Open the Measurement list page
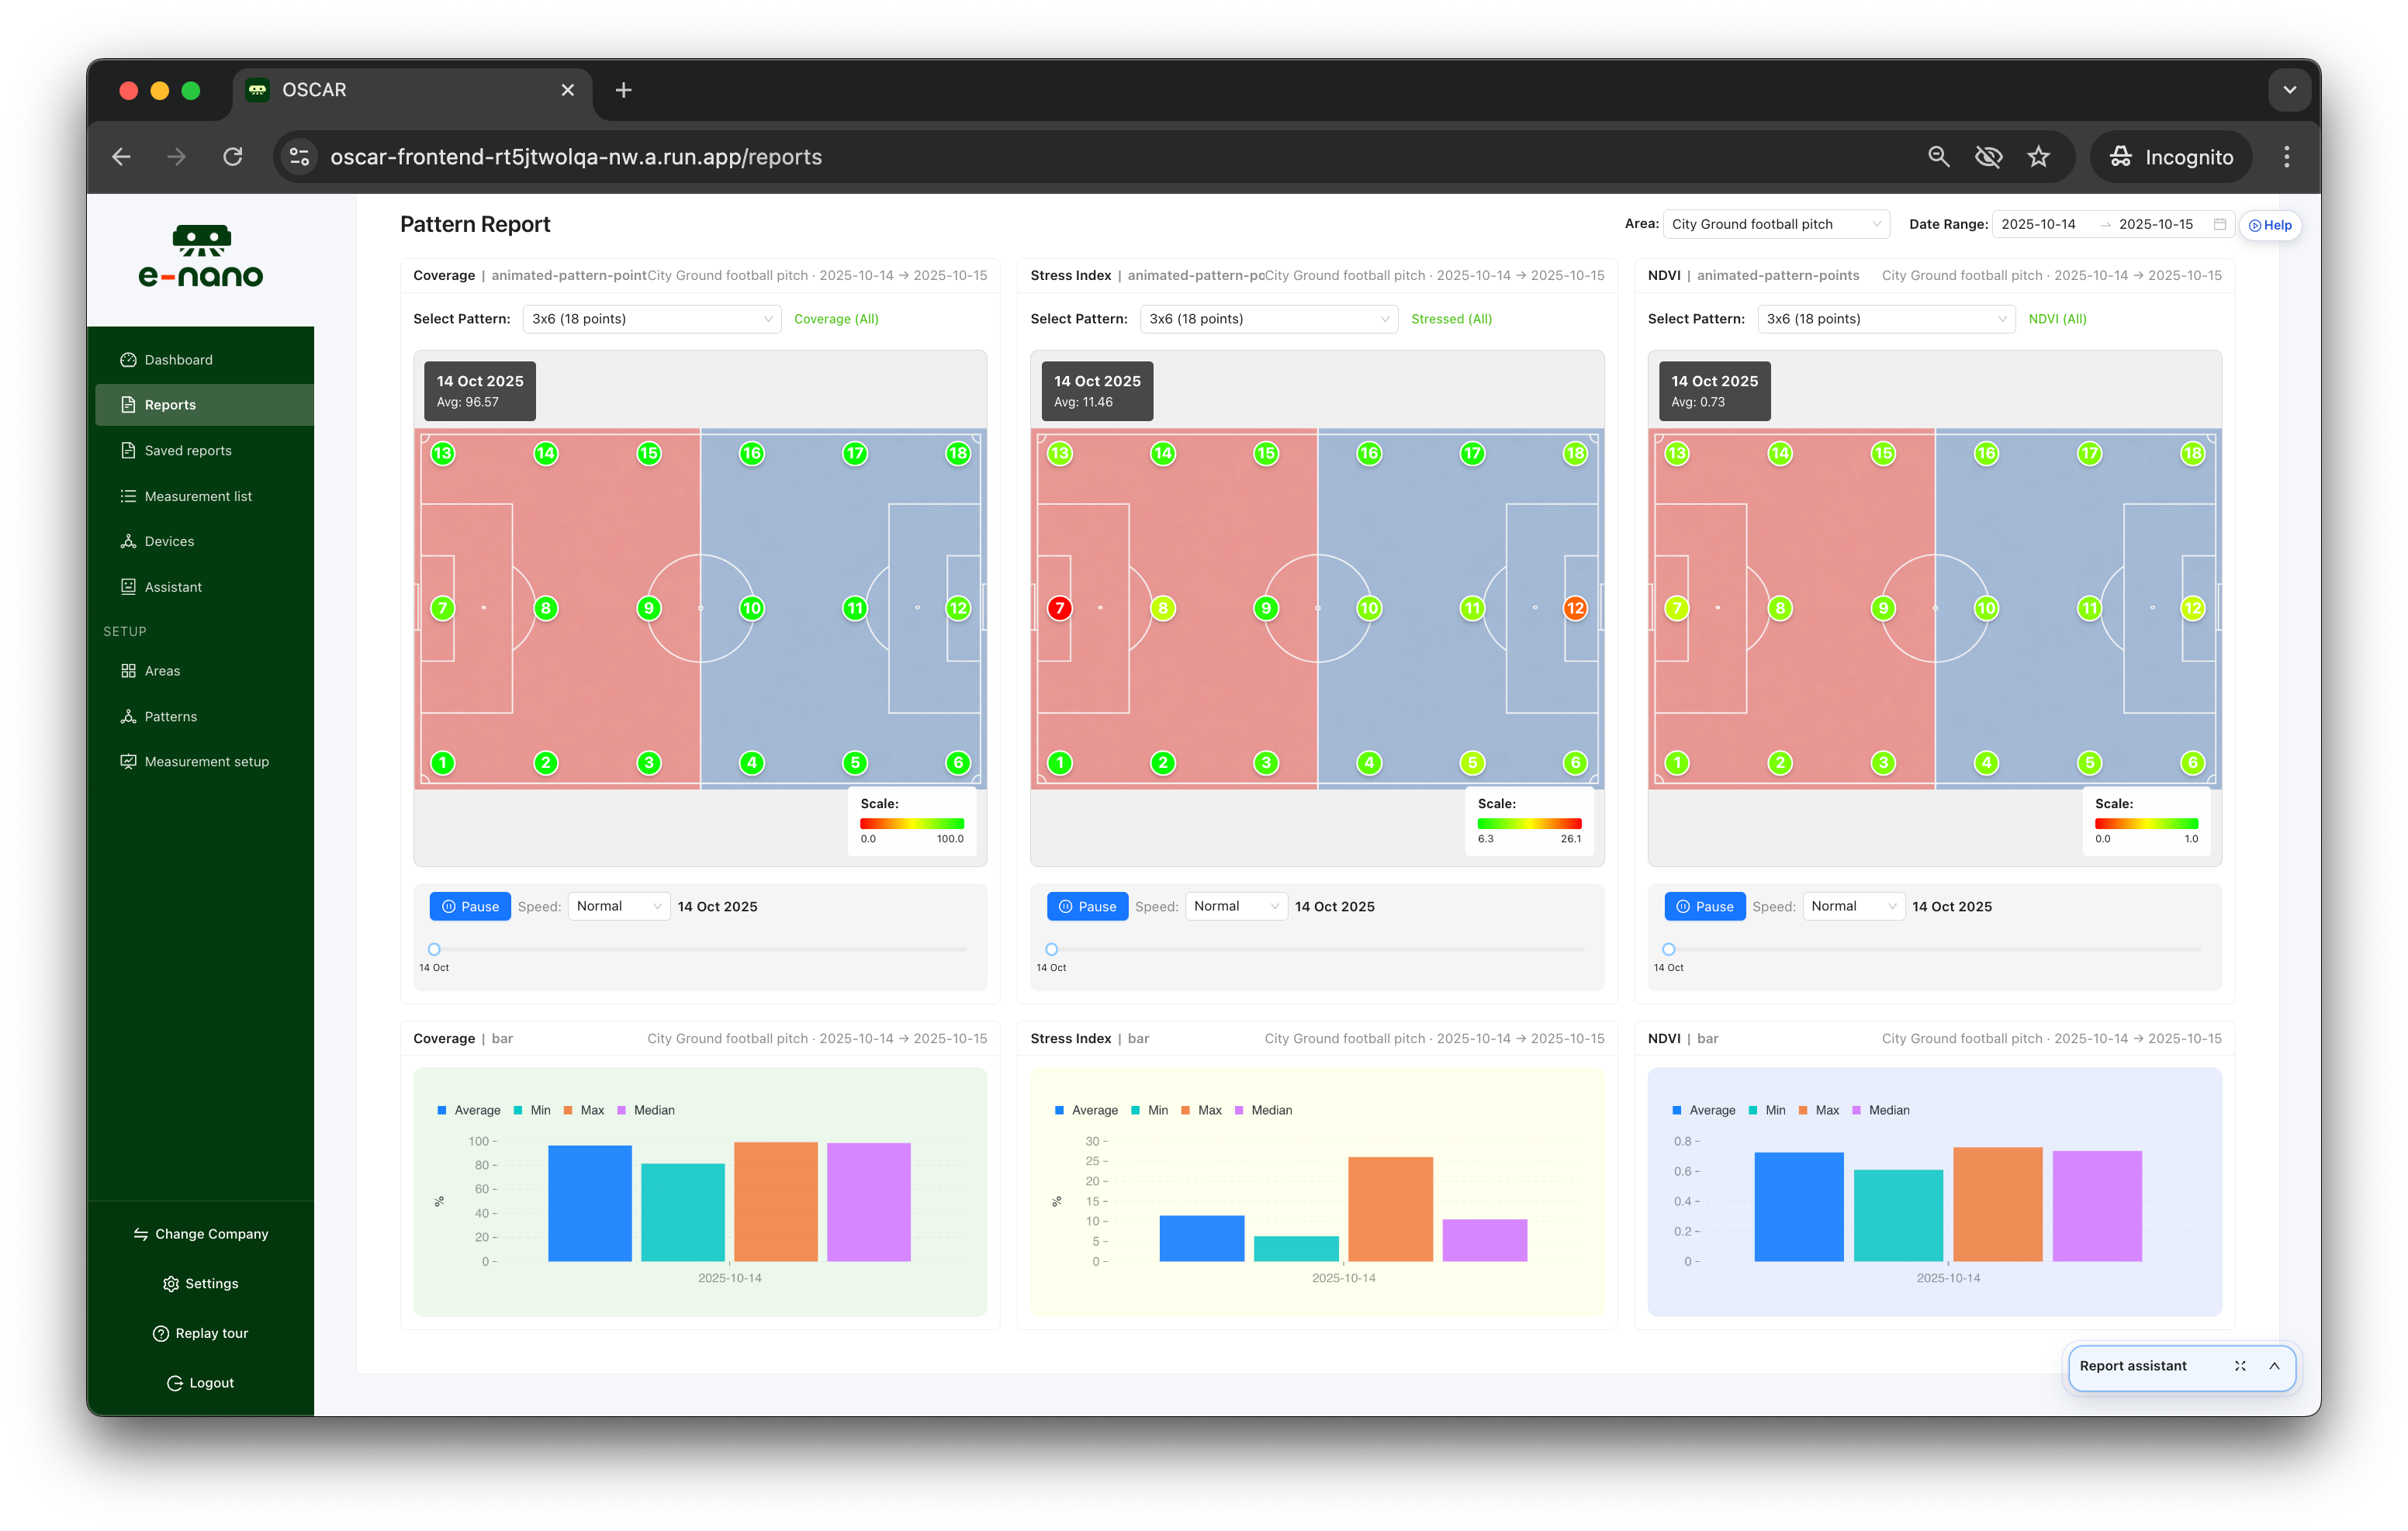2408x1531 pixels. coord(197,496)
